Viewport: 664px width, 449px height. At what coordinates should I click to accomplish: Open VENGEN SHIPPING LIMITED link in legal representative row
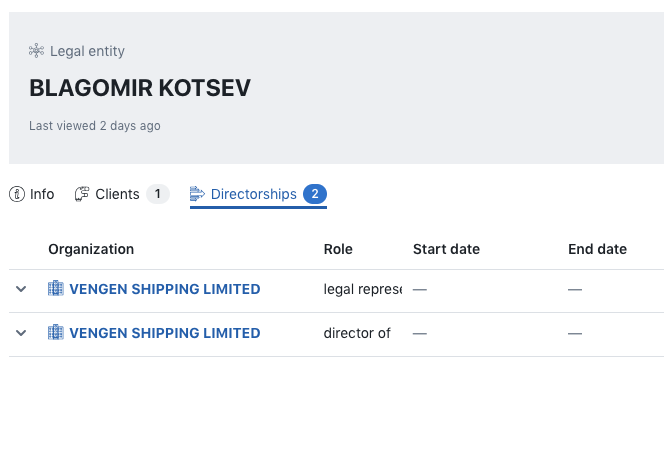click(164, 289)
